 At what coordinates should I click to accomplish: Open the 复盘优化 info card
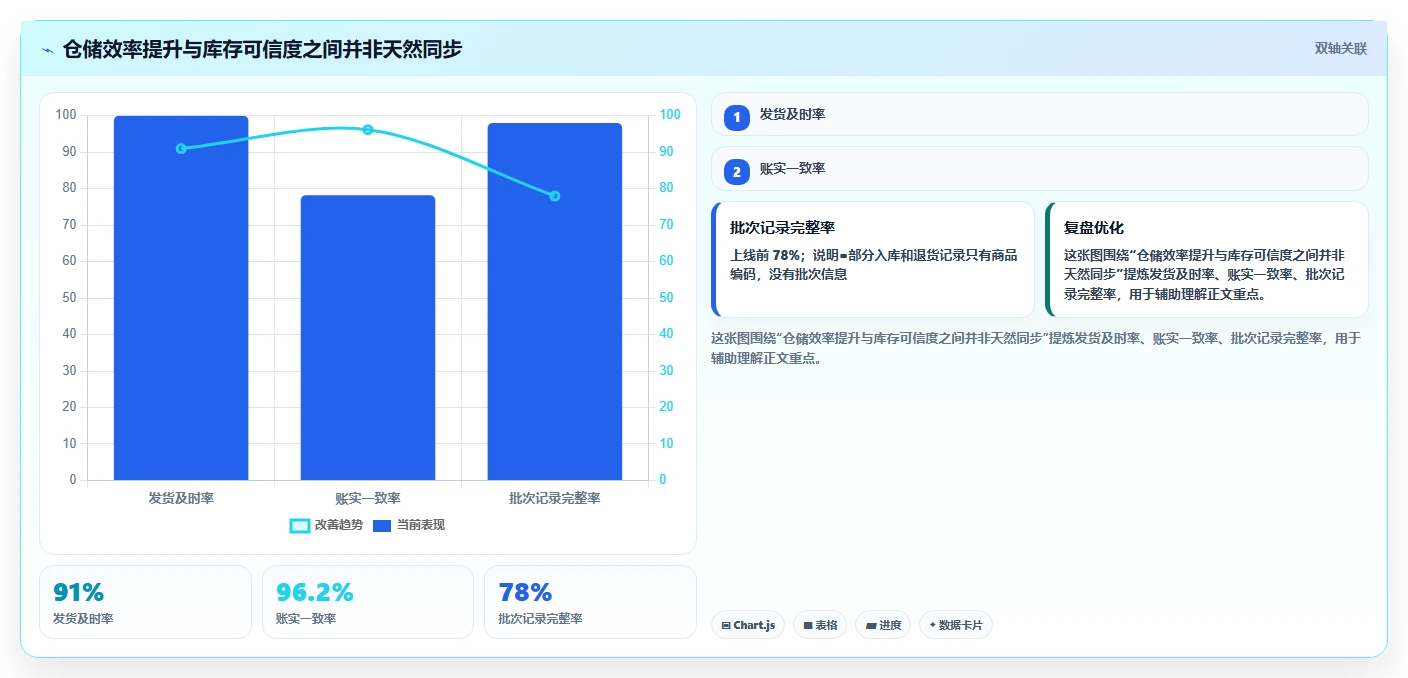tap(1206, 259)
